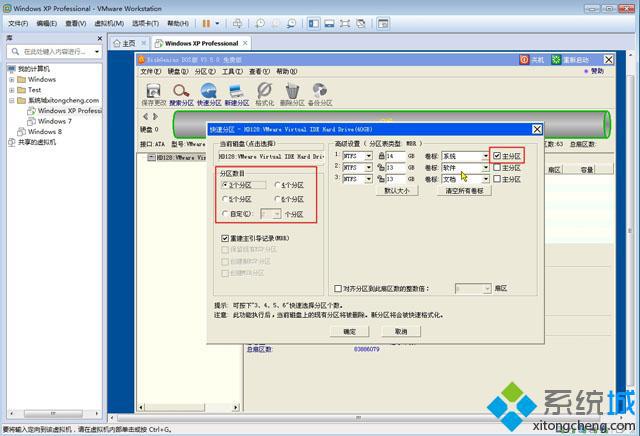Image resolution: width=640 pixels, height=436 pixels.
Task: Click the snapshot manager toolbar icon
Action: tap(291, 24)
